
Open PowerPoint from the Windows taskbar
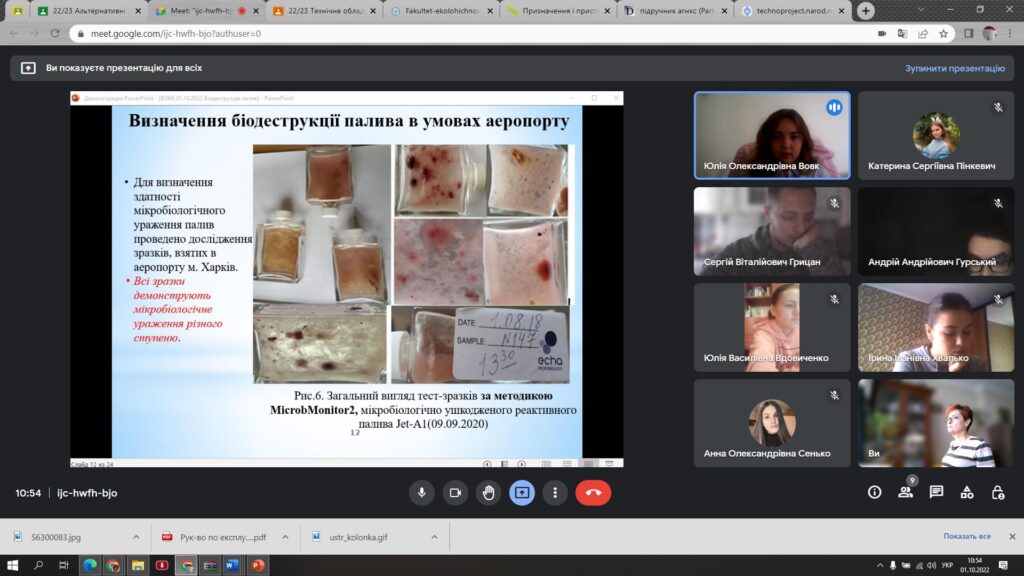257,565
